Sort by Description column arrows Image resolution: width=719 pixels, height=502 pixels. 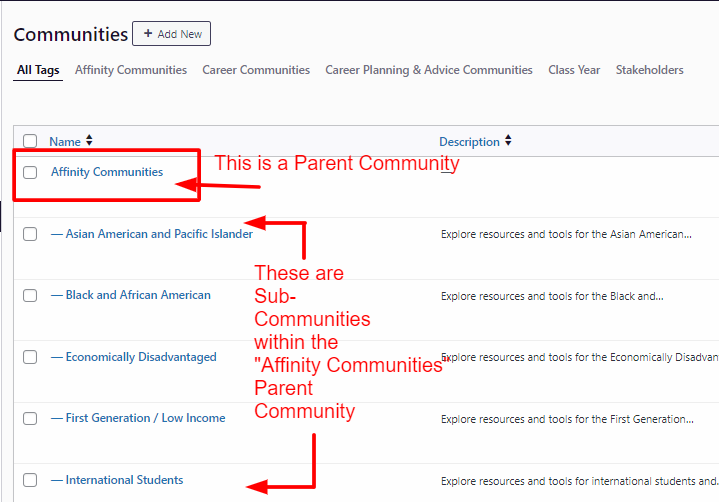(x=508, y=142)
